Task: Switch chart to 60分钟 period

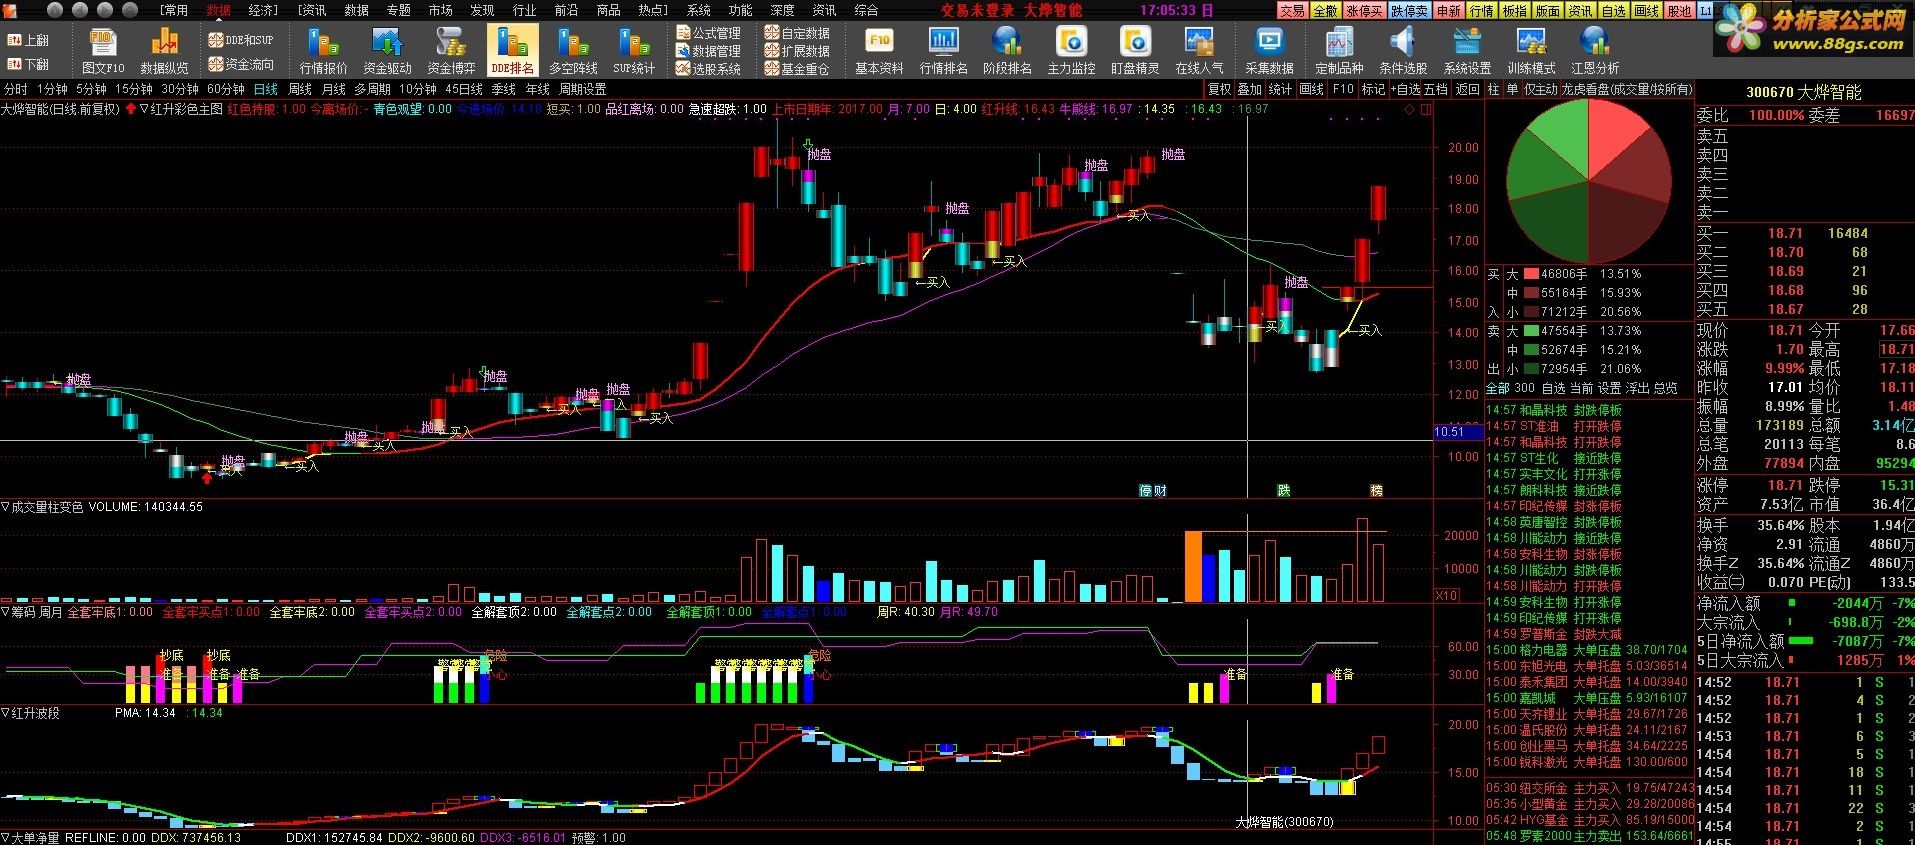Action: point(226,89)
